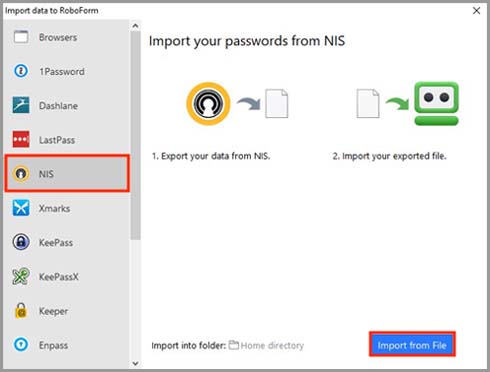Click the large Norton NIS logo
The width and height of the screenshot is (490, 372).
[208, 104]
